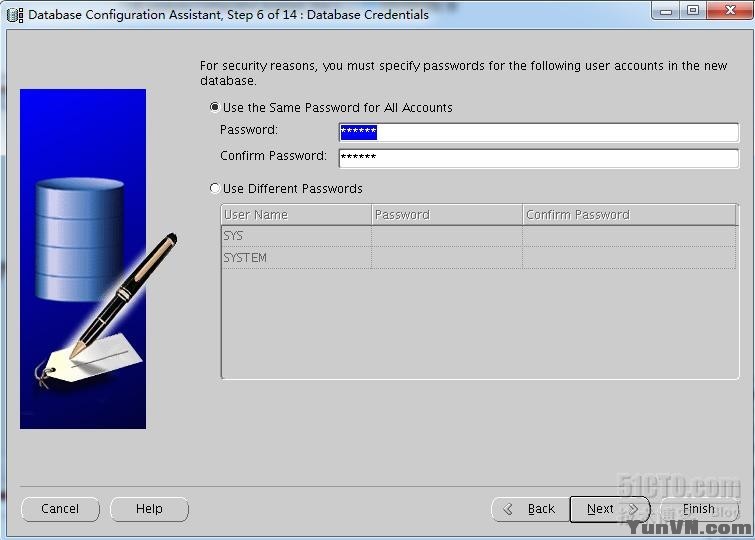This screenshot has width=755, height=540.
Task: Click the SYSTEM confirm password cell
Action: click(629, 258)
